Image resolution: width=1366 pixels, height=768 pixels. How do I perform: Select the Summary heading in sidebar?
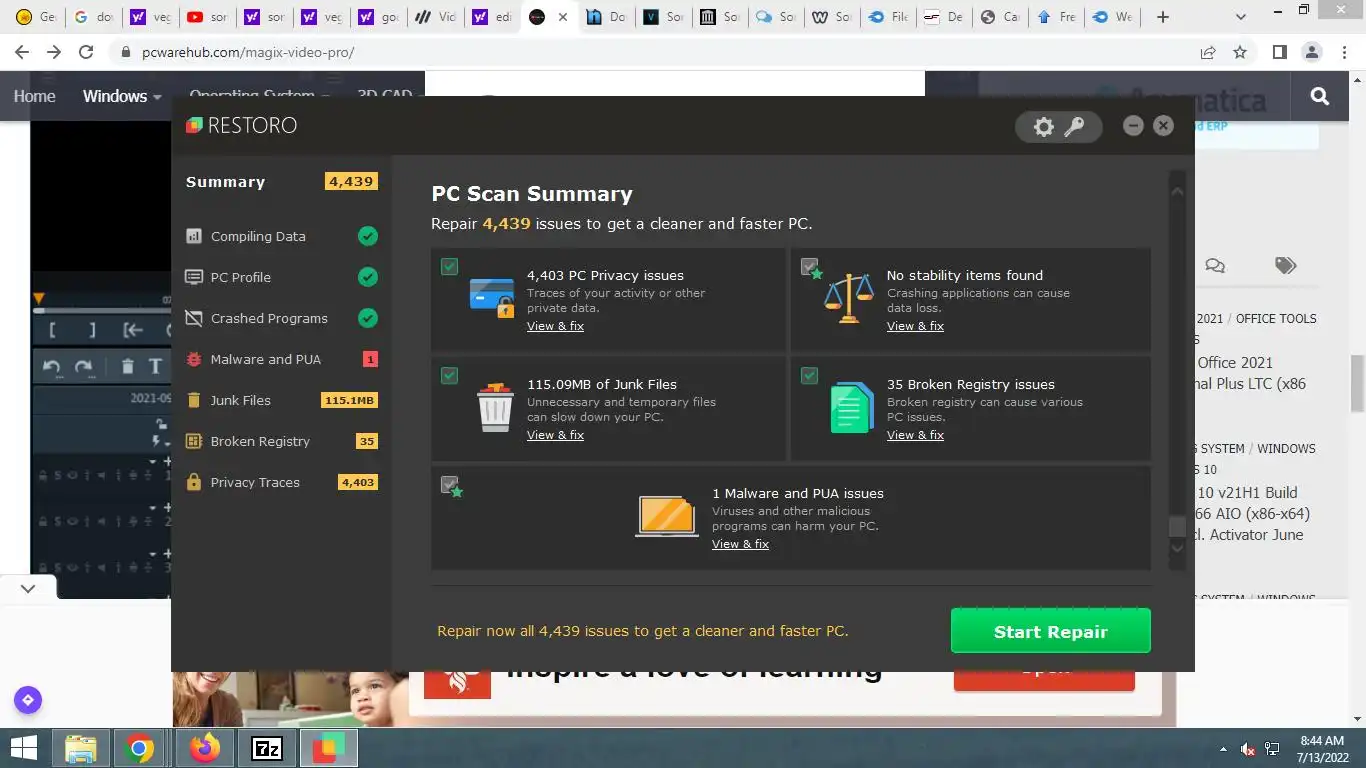[225, 182]
